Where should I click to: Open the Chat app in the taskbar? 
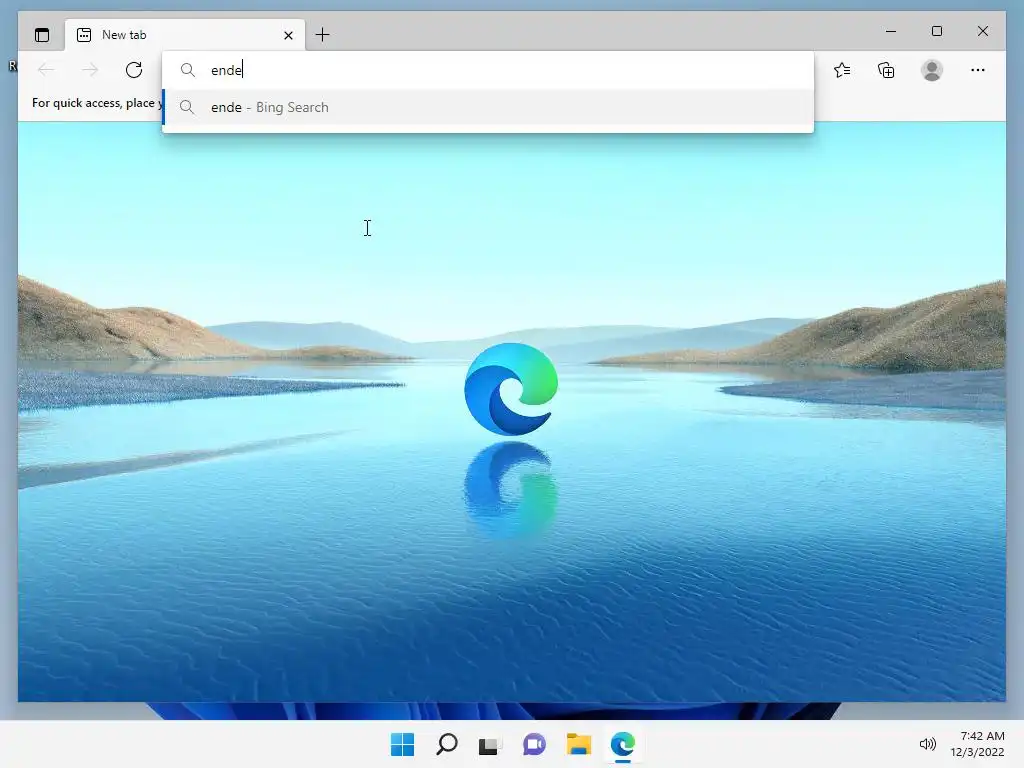click(534, 744)
